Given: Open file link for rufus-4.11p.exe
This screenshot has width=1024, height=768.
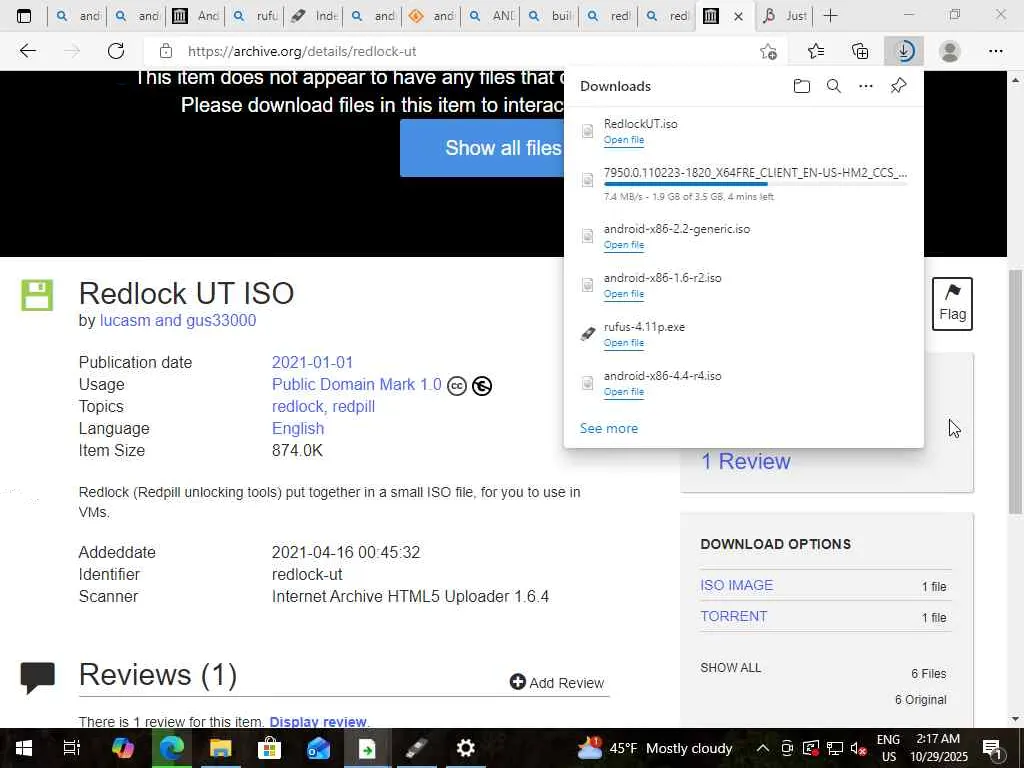Looking at the screenshot, I should (624, 343).
